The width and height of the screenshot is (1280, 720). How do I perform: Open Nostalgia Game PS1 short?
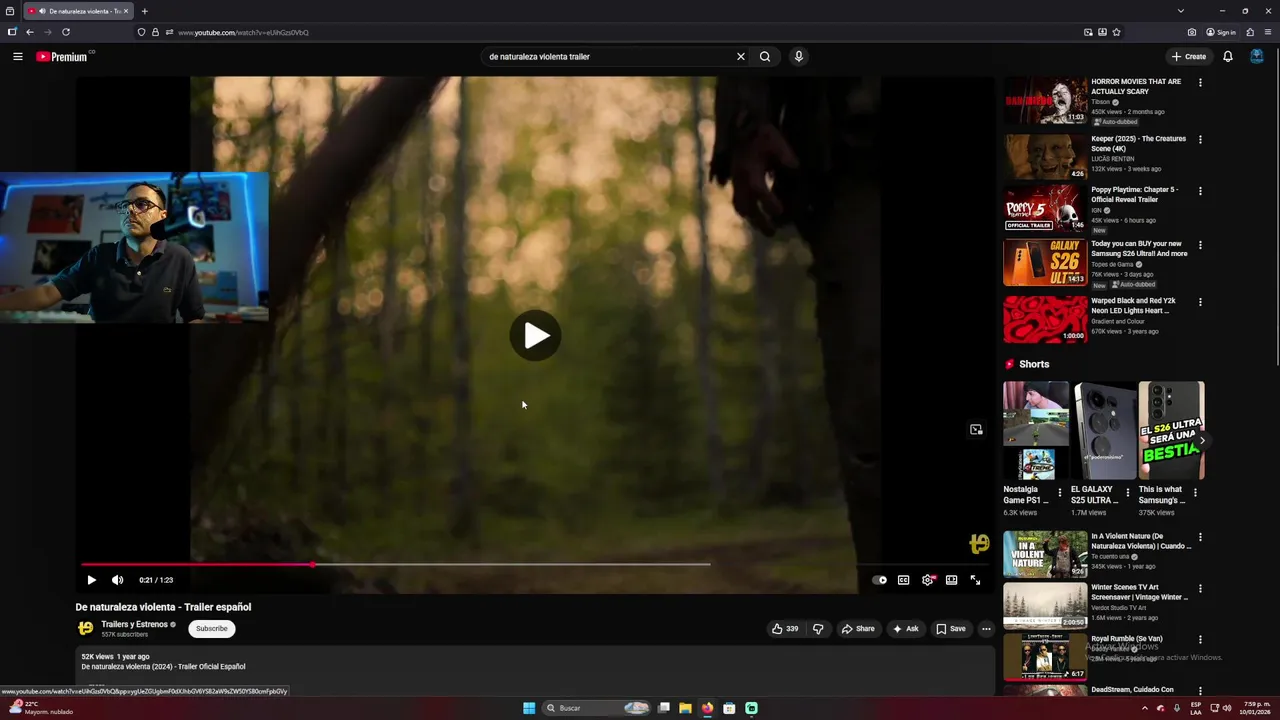click(1036, 430)
